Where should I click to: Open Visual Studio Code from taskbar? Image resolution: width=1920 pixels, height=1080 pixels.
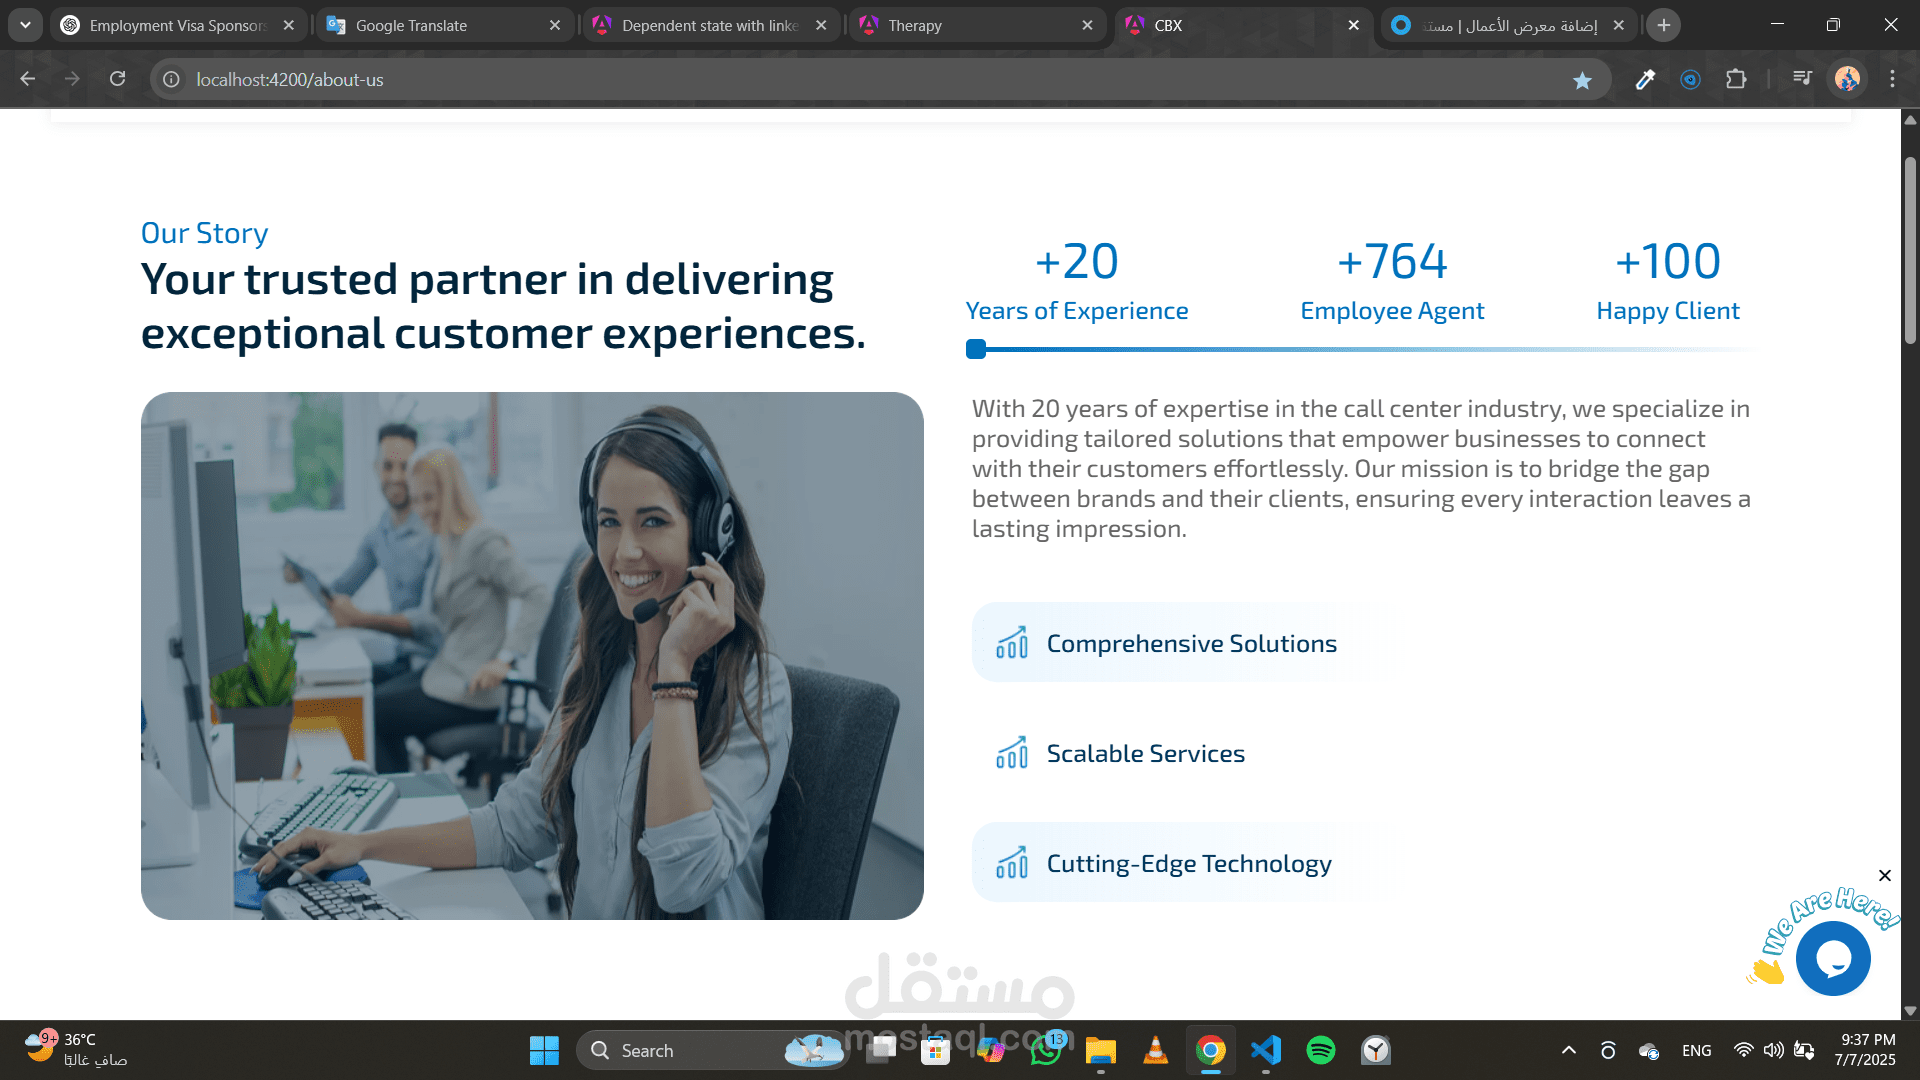(x=1266, y=1050)
